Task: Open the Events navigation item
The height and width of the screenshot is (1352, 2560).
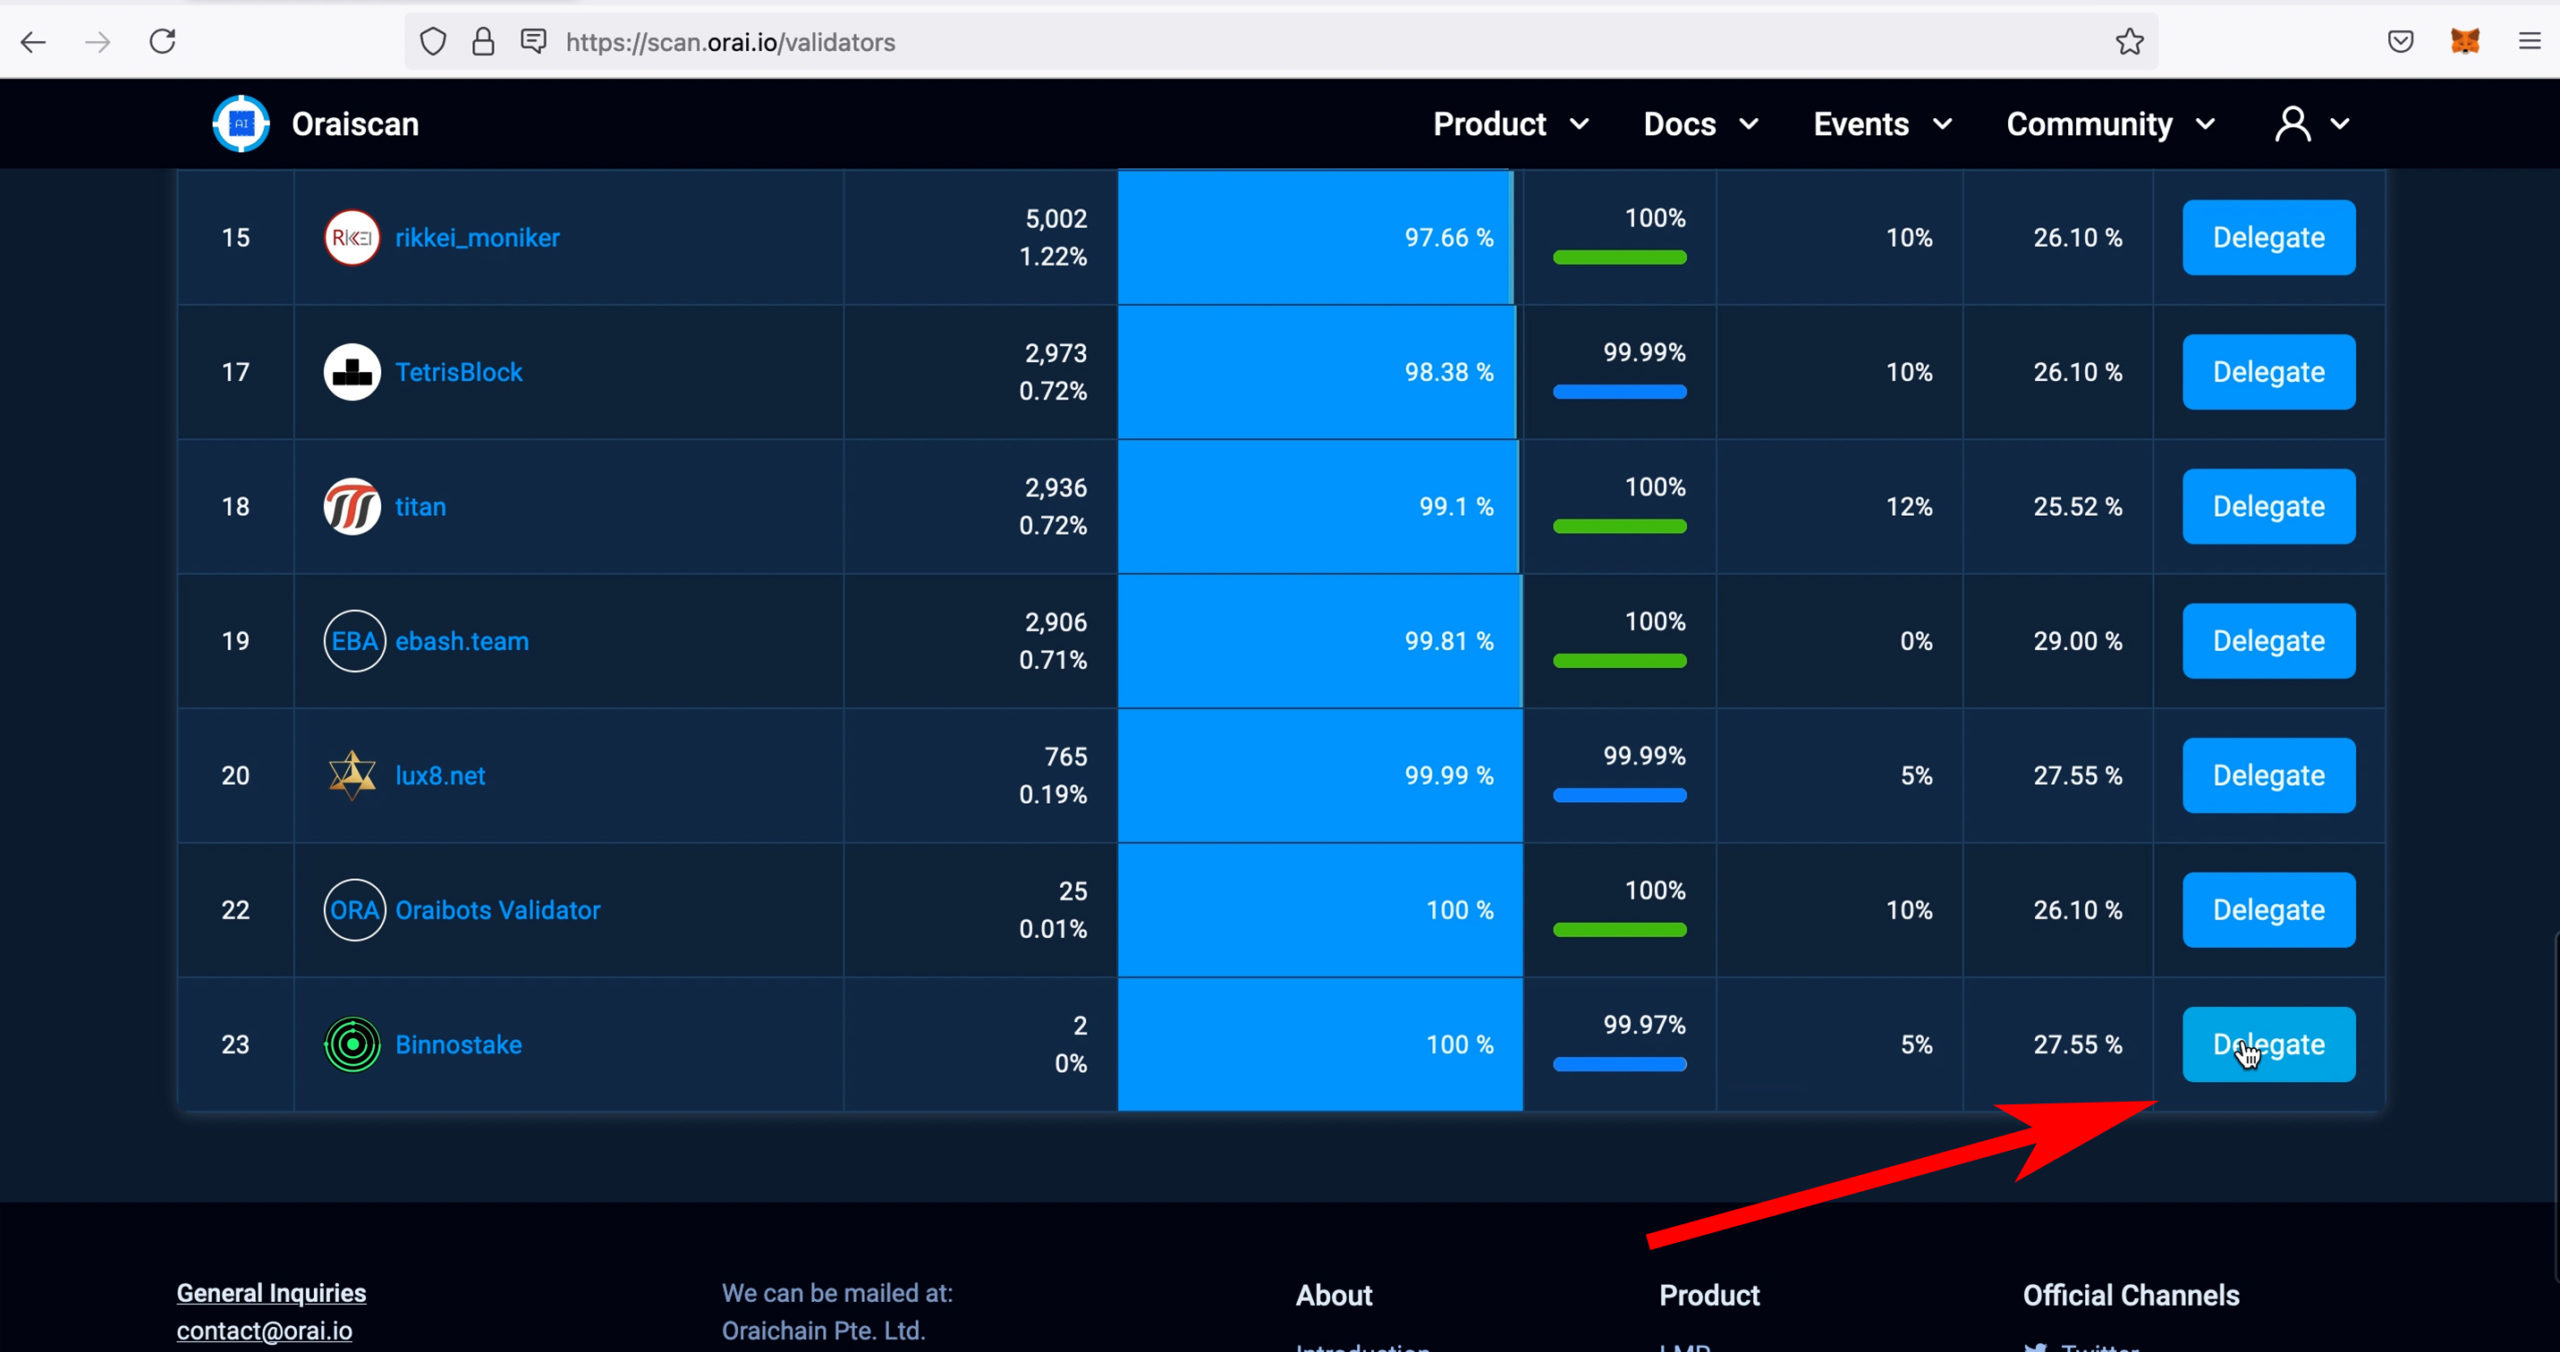Action: pos(1861,124)
